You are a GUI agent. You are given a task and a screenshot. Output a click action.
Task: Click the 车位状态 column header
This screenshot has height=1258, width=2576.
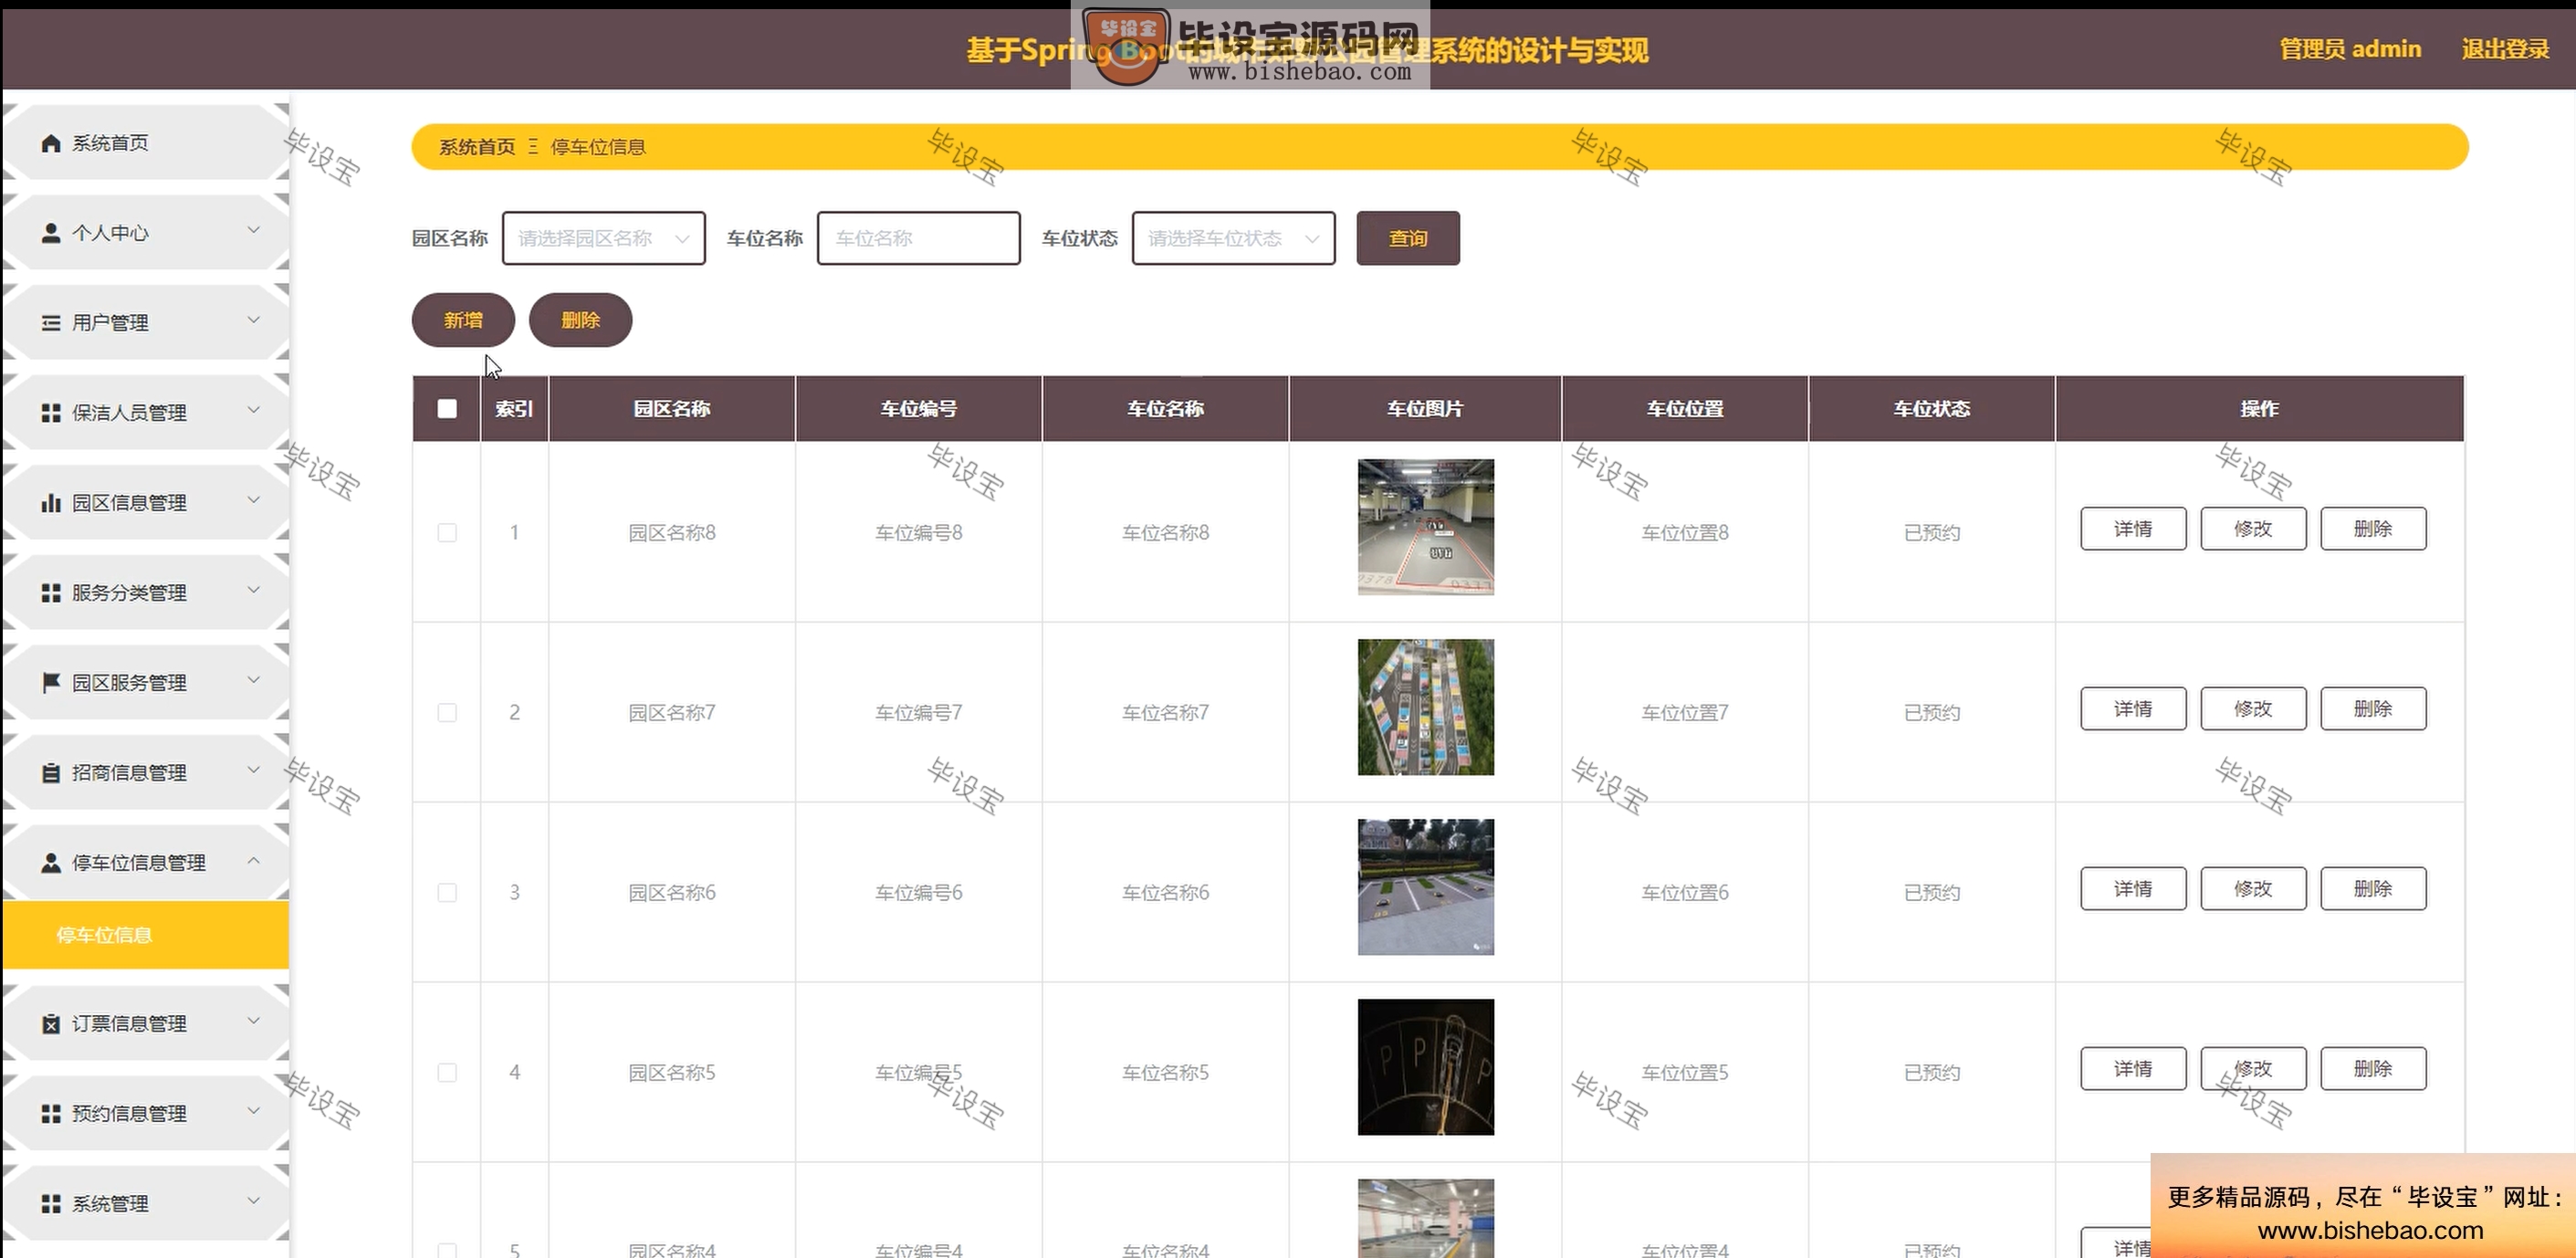1932,408
